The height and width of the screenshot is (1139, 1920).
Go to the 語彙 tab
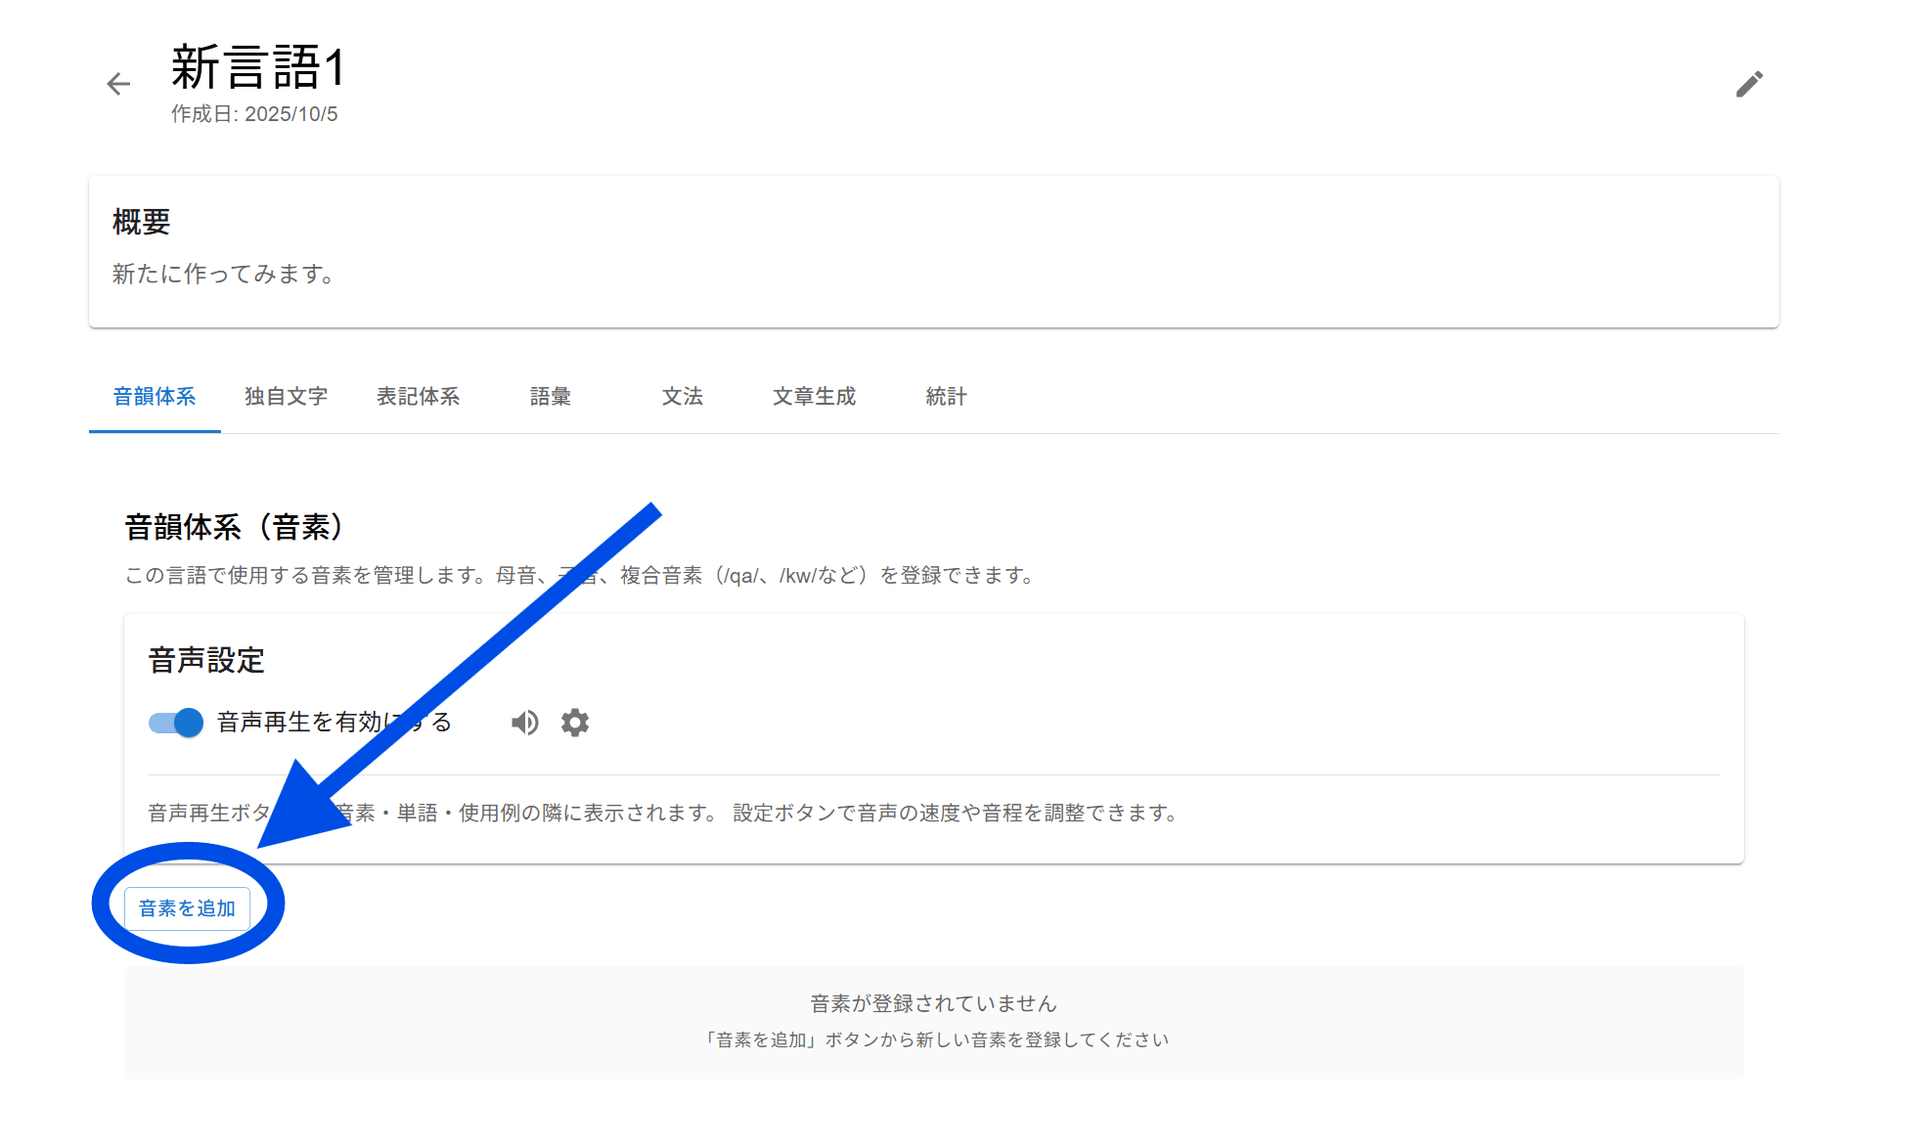coord(550,397)
